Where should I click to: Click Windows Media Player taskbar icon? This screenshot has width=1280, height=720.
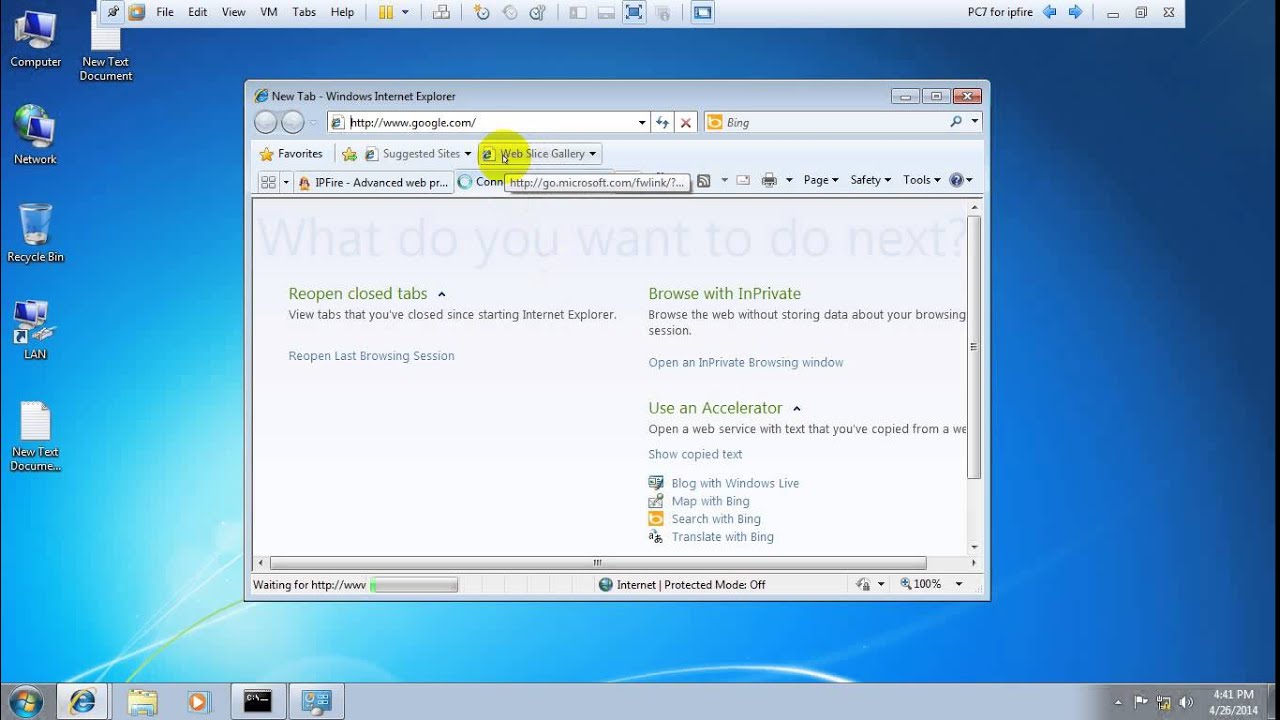click(x=198, y=701)
